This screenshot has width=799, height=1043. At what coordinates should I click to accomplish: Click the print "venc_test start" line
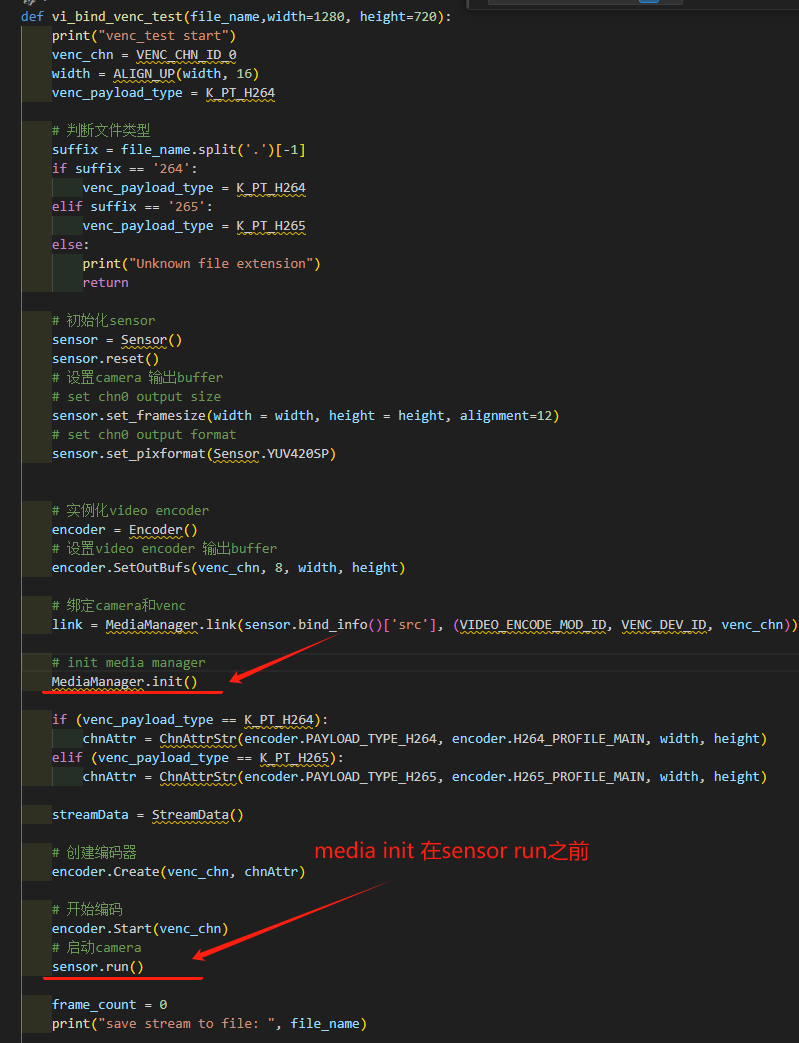click(144, 36)
